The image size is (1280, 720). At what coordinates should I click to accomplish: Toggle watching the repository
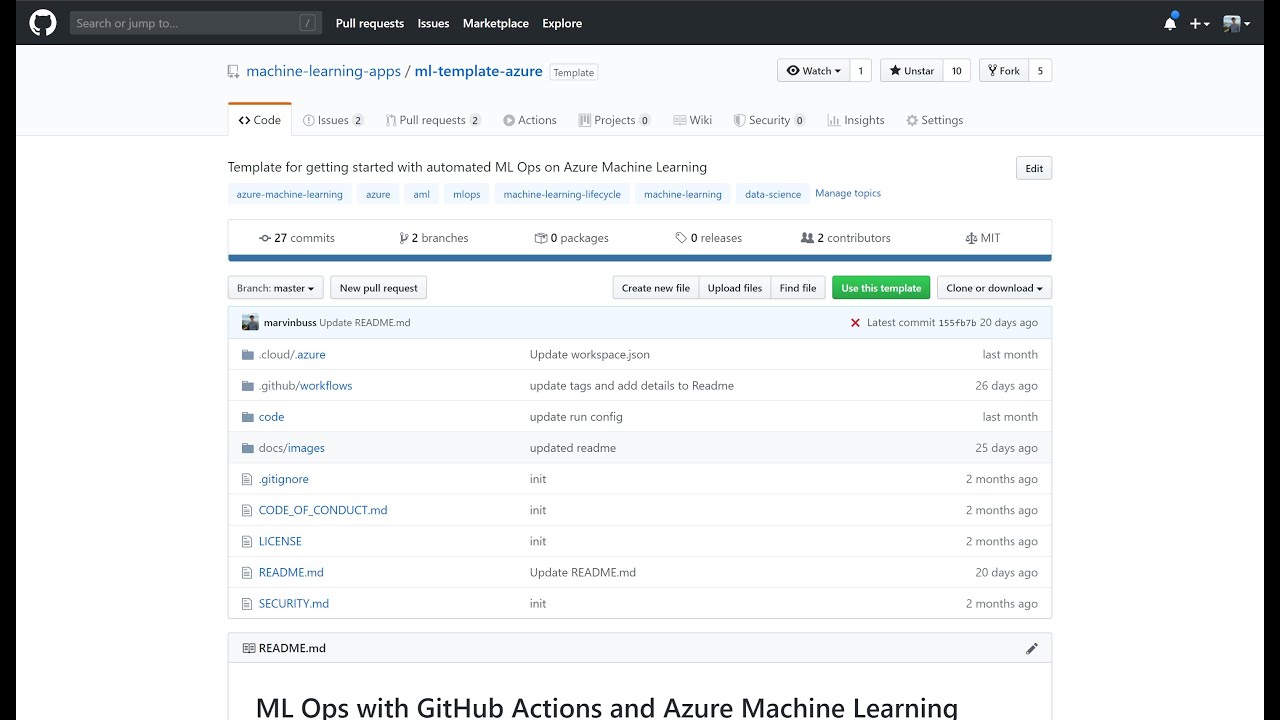813,70
